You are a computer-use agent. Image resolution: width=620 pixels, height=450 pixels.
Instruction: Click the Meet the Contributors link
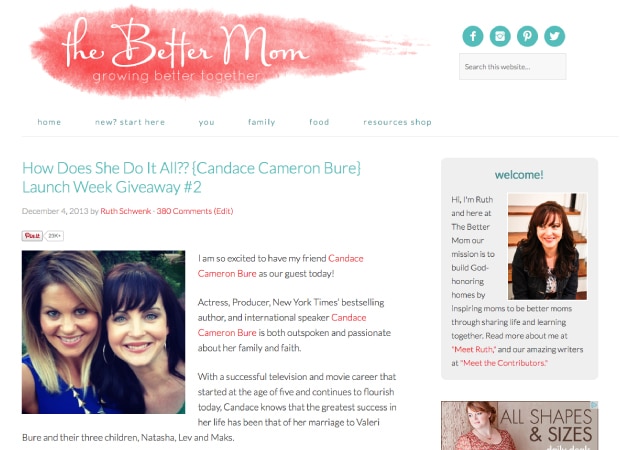point(504,363)
